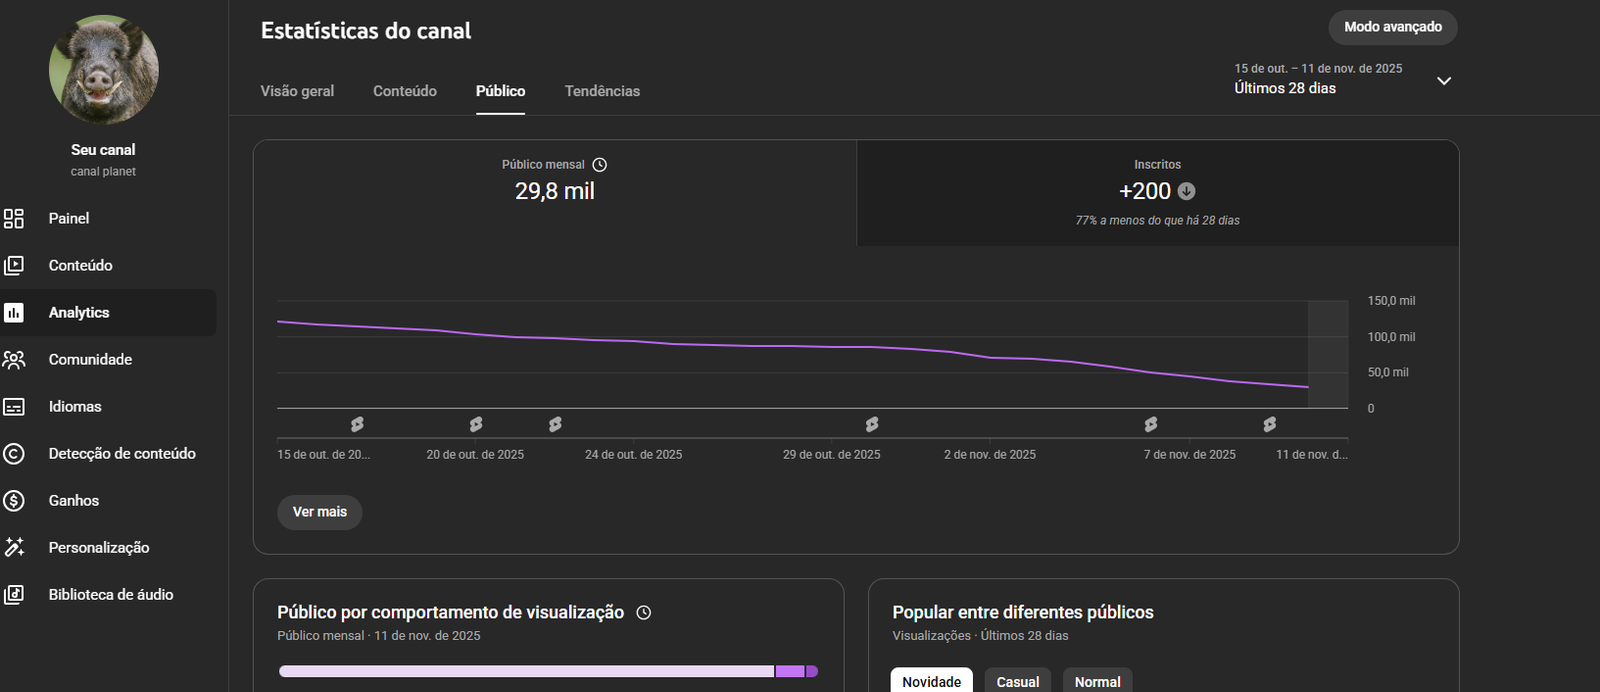Click clock icon beside Público por comportamento de visualização
This screenshot has width=1600, height=692.
click(x=644, y=613)
